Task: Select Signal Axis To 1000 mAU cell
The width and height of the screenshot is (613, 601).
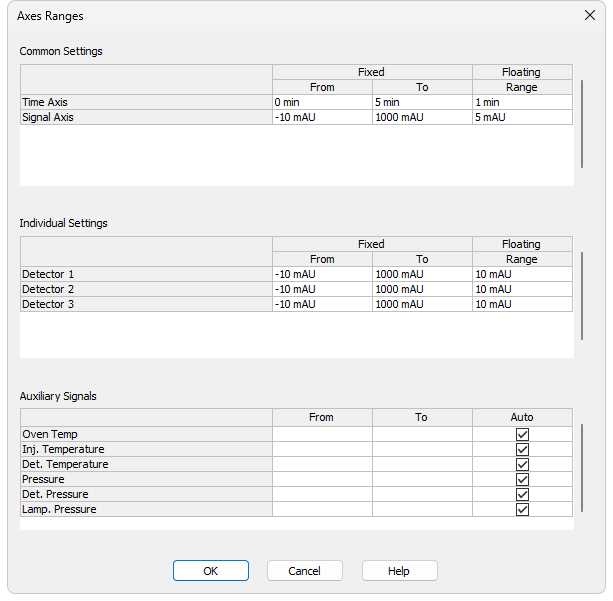Action: click(x=422, y=117)
